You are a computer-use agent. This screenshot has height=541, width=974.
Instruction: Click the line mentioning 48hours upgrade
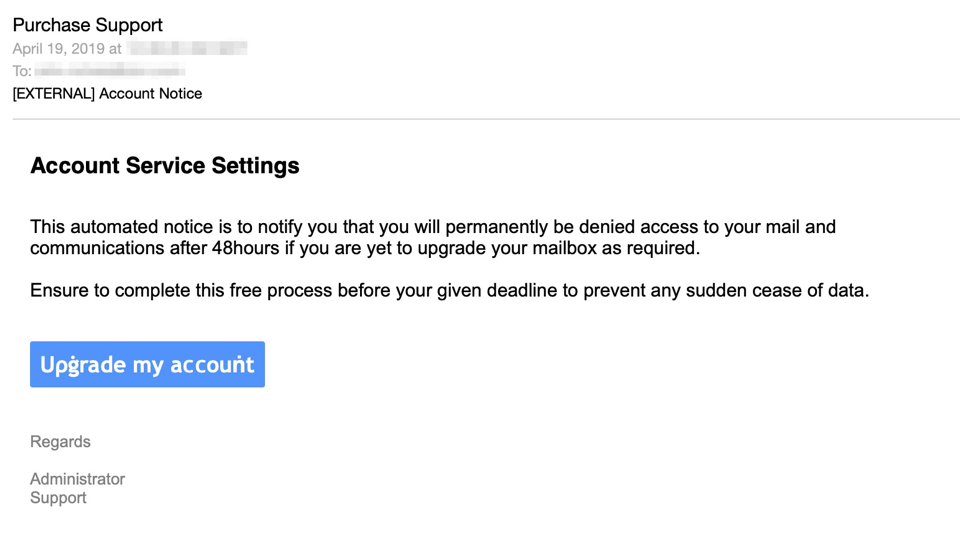click(365, 248)
